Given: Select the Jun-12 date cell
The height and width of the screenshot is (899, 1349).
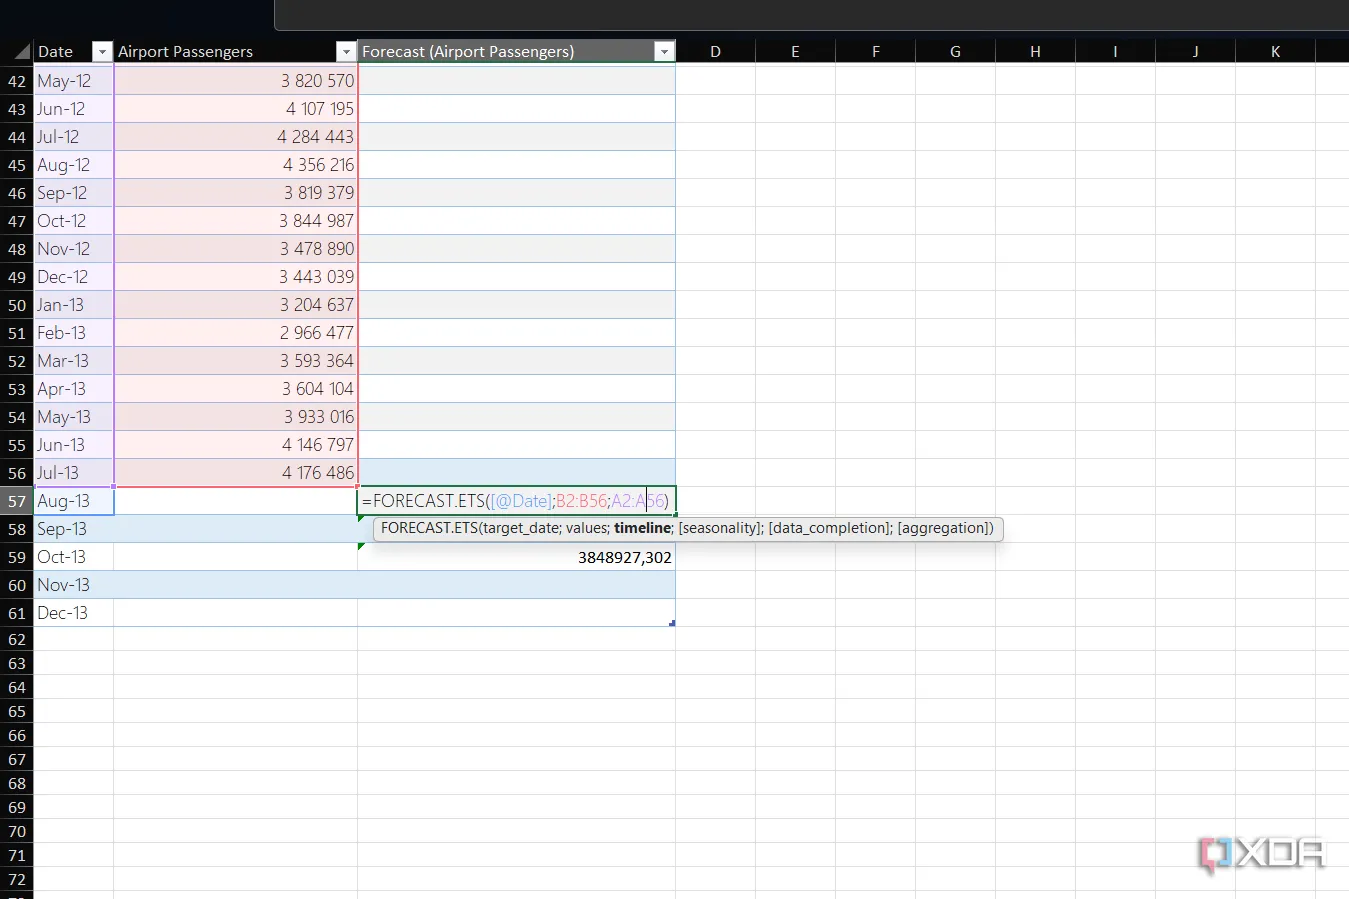Looking at the screenshot, I should coord(74,109).
